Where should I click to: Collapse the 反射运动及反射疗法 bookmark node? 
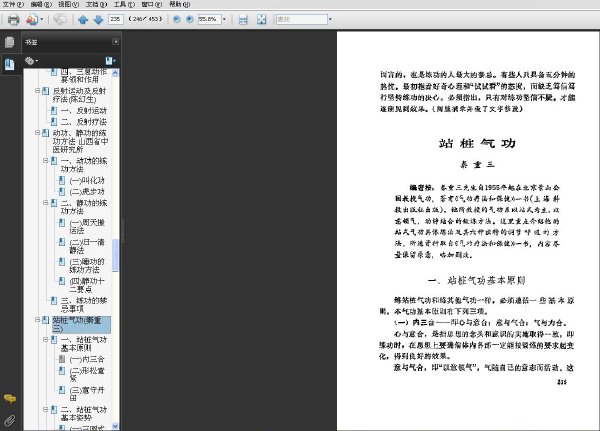pos(37,91)
